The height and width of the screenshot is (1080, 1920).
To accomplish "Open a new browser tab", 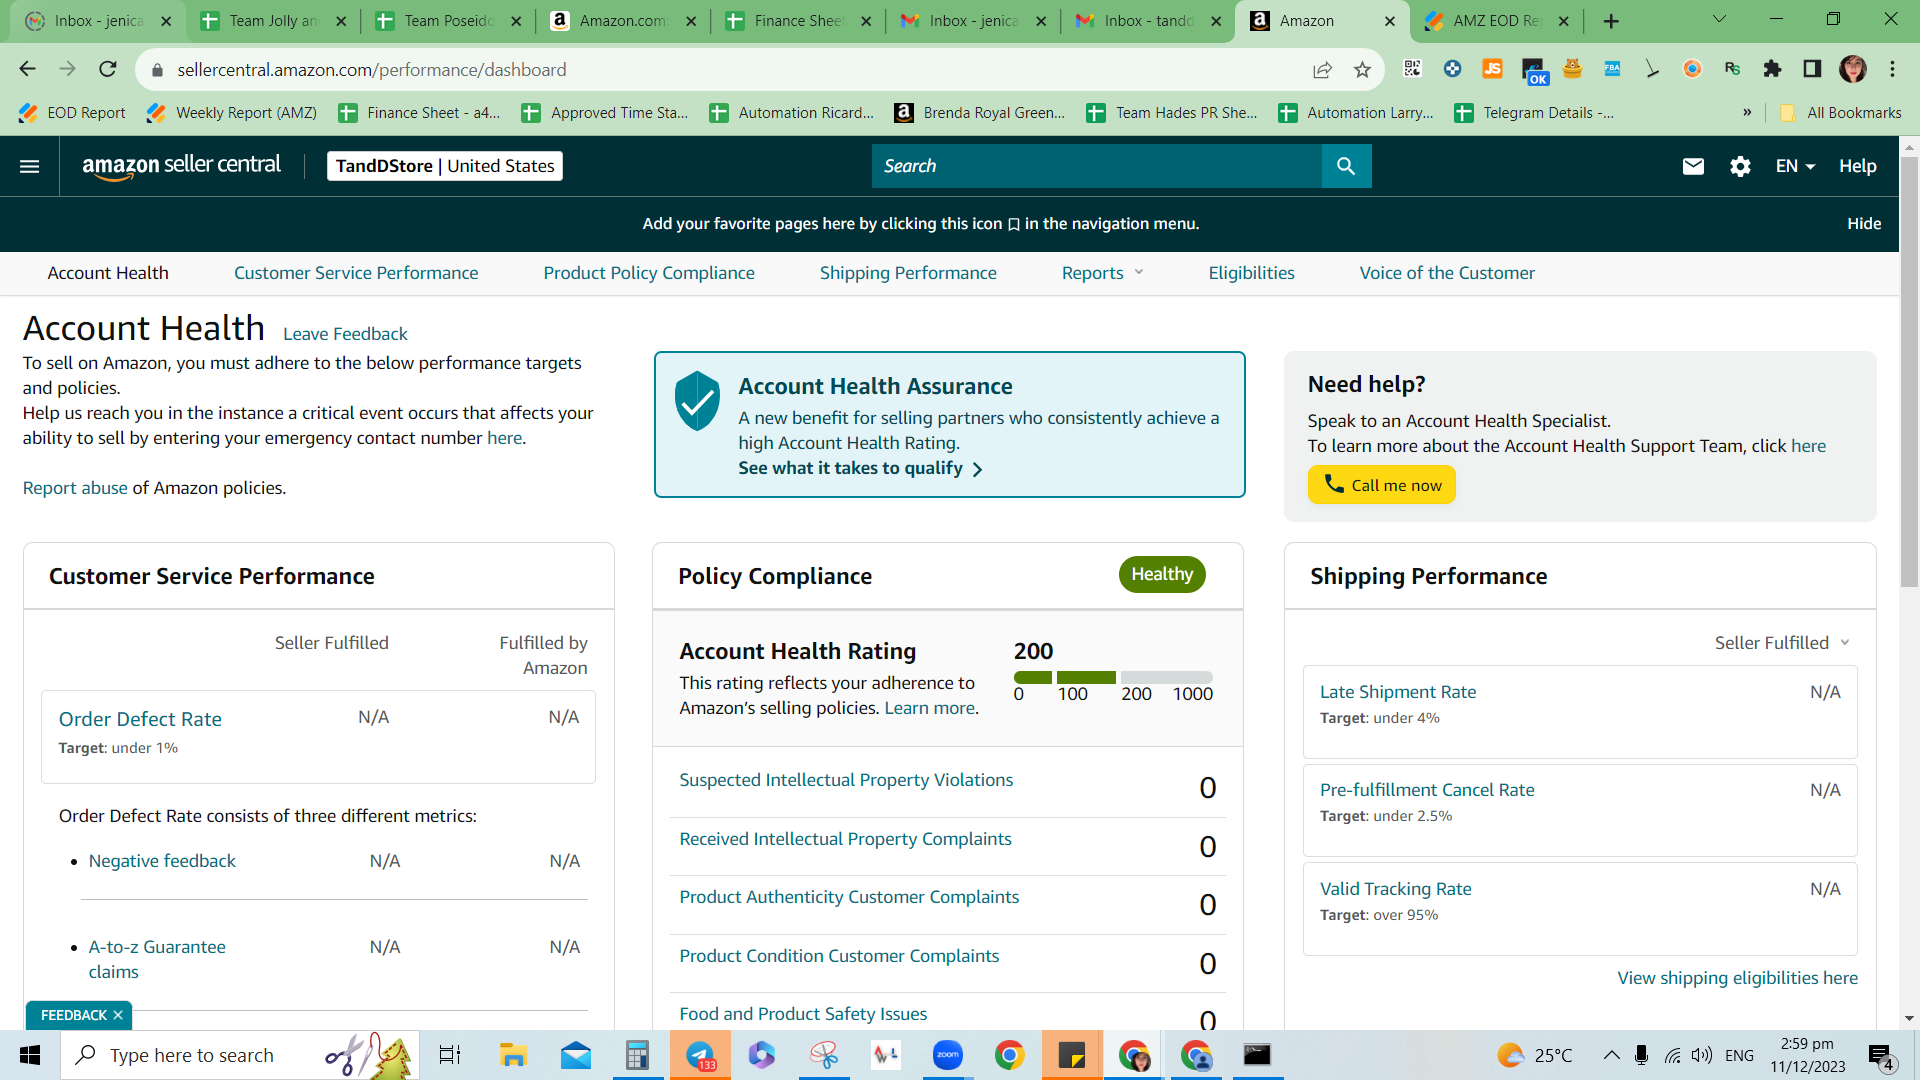I will click(1611, 21).
